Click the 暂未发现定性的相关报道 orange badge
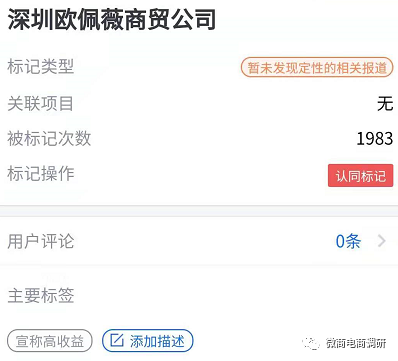The height and width of the screenshot is (361, 398). [317, 68]
